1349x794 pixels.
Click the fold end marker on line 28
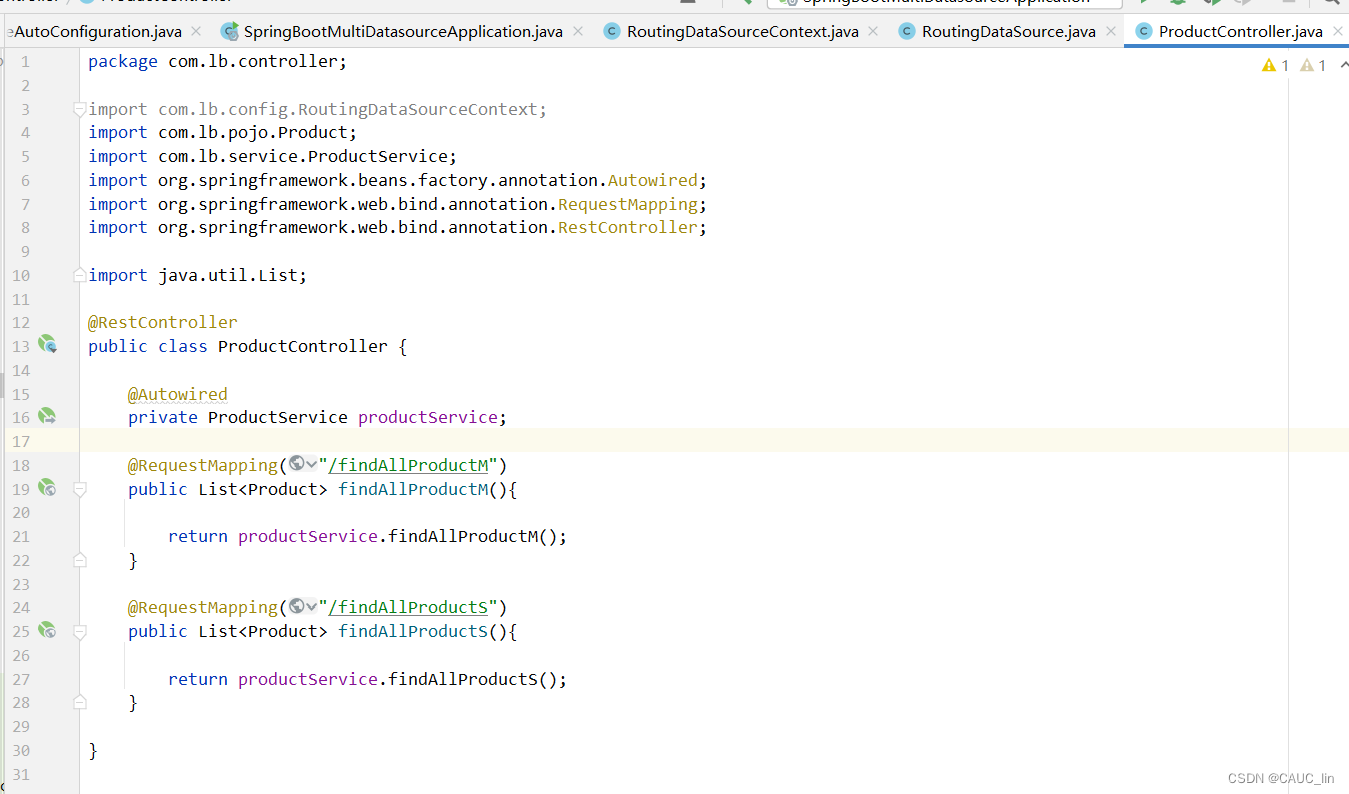80,703
